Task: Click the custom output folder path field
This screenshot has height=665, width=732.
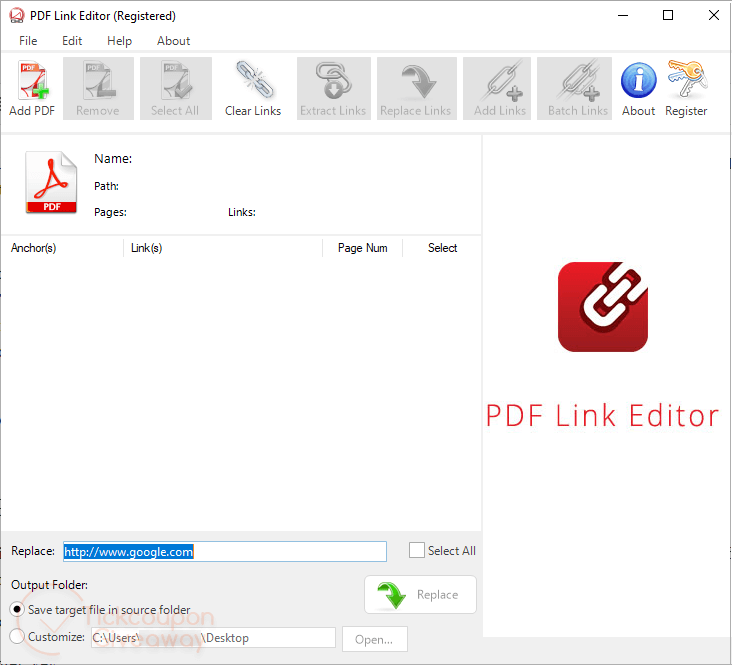Action: coord(213,637)
